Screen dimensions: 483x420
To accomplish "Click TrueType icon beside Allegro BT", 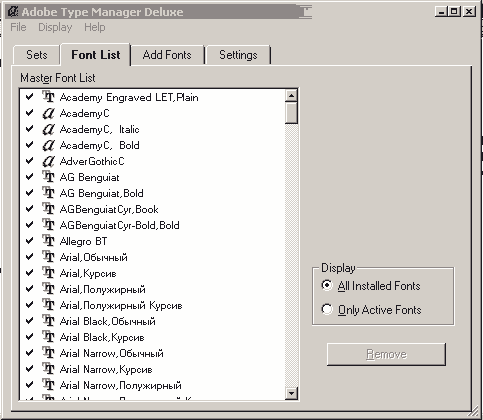I will tap(48, 241).
